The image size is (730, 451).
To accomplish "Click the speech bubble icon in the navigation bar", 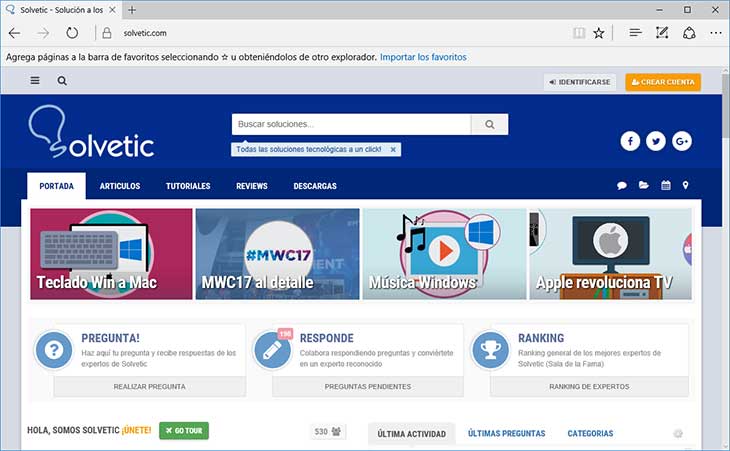I will tap(622, 186).
